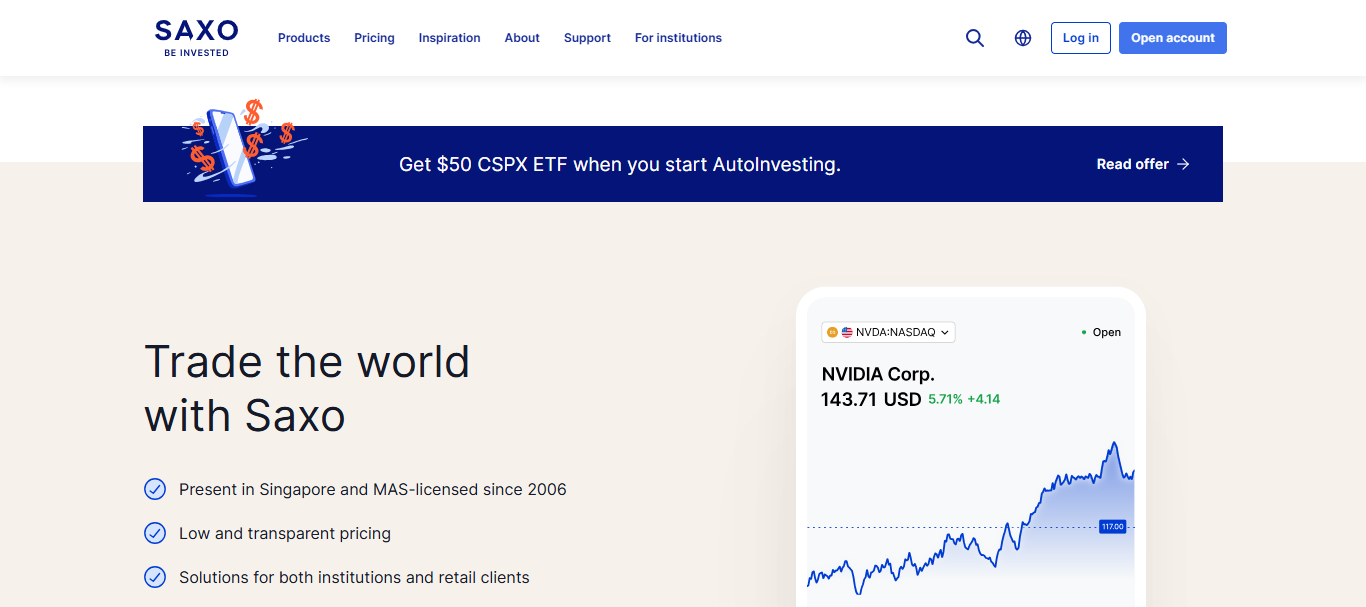Click the 143.71 USD price text
Viewport: 1366px width, 607px height.
871,399
